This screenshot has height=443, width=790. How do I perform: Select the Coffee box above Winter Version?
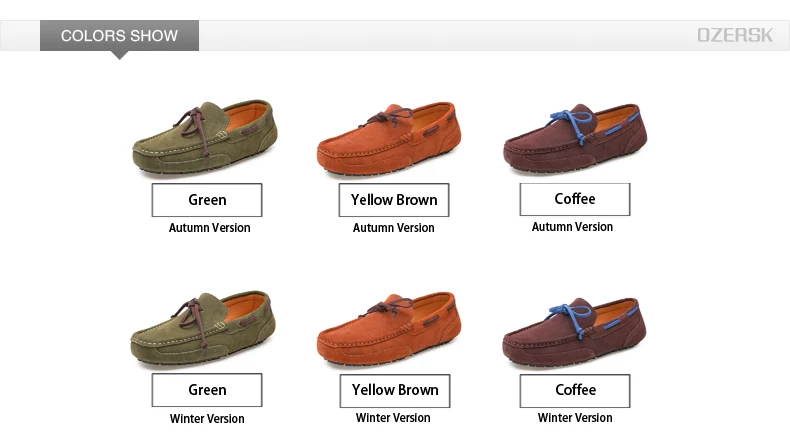click(x=575, y=391)
